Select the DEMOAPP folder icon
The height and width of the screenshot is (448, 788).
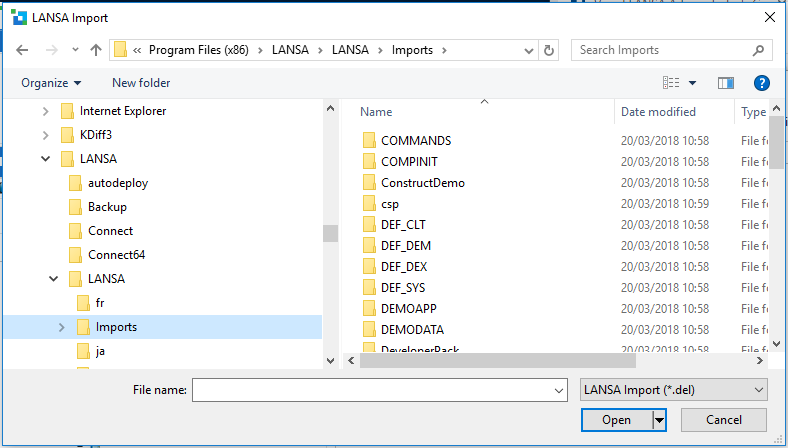(368, 309)
